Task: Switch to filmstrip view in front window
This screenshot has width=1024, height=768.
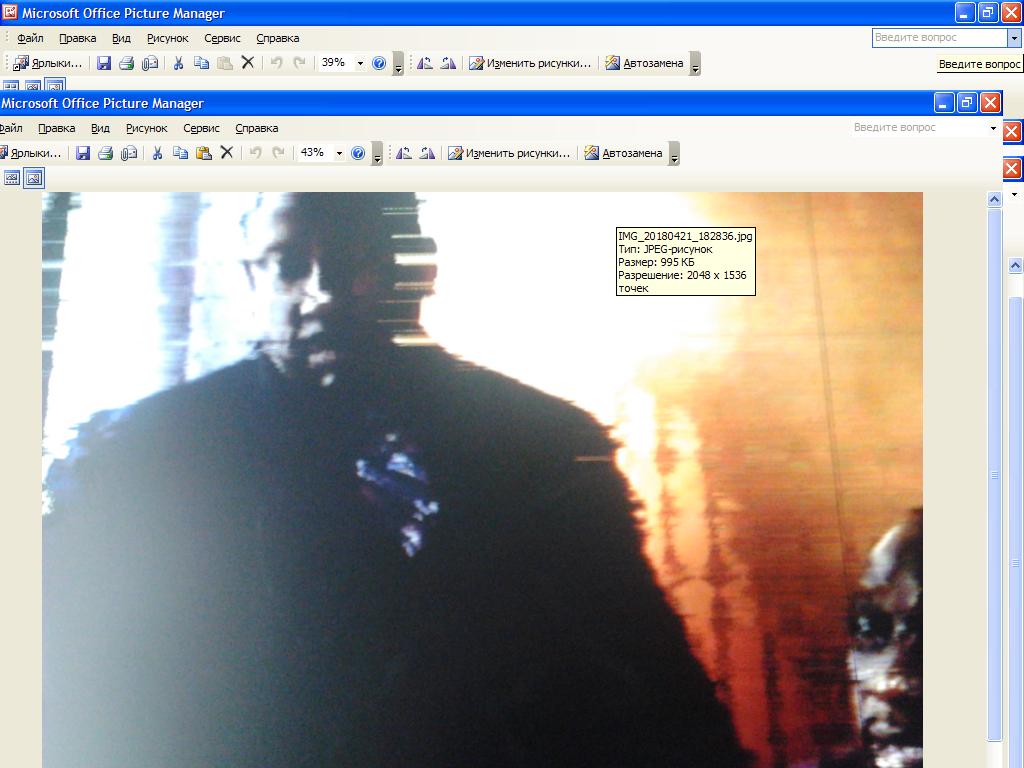Action: tap(12, 178)
